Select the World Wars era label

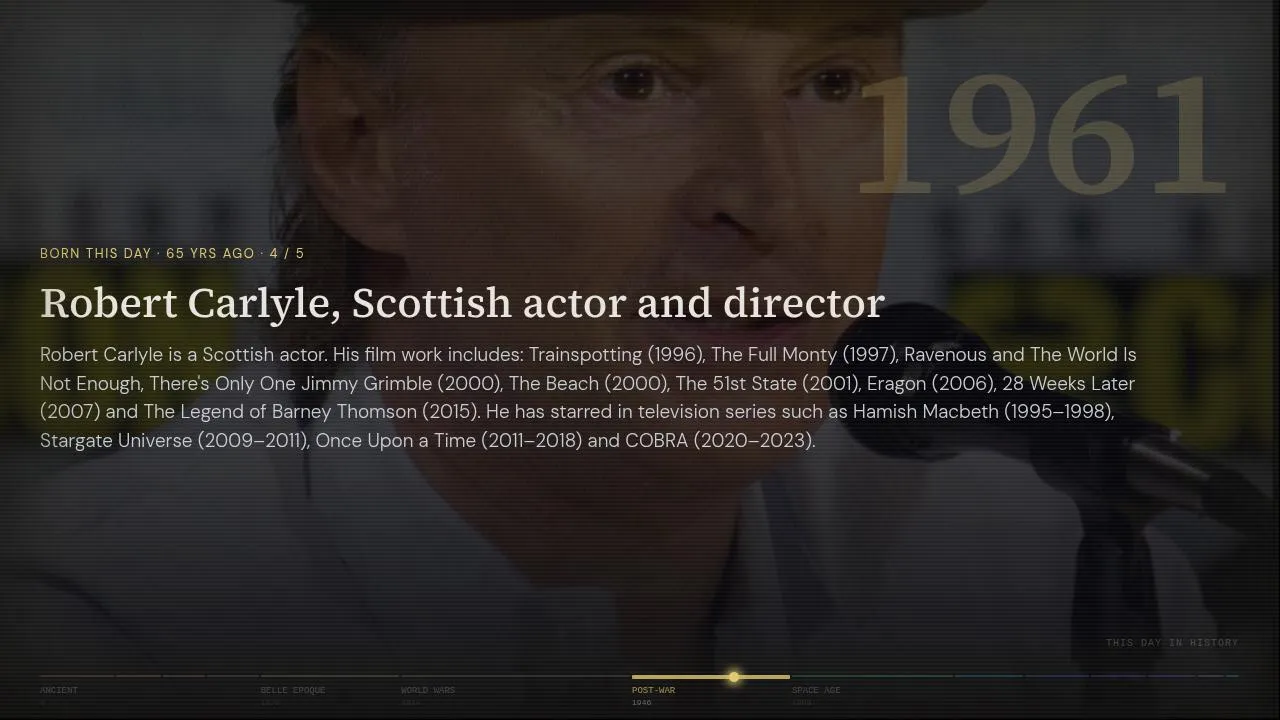click(428, 690)
